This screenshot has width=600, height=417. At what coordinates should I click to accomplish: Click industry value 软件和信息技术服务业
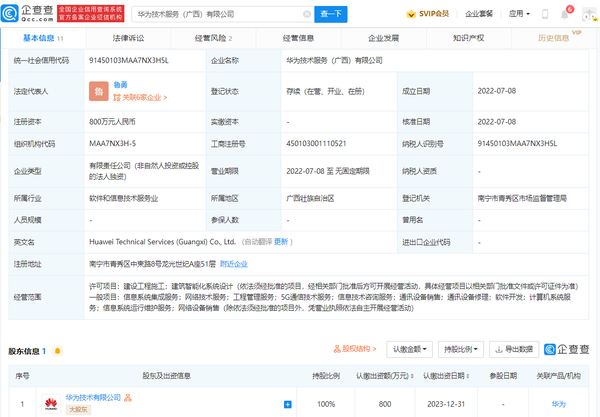pyautogui.click(x=124, y=198)
